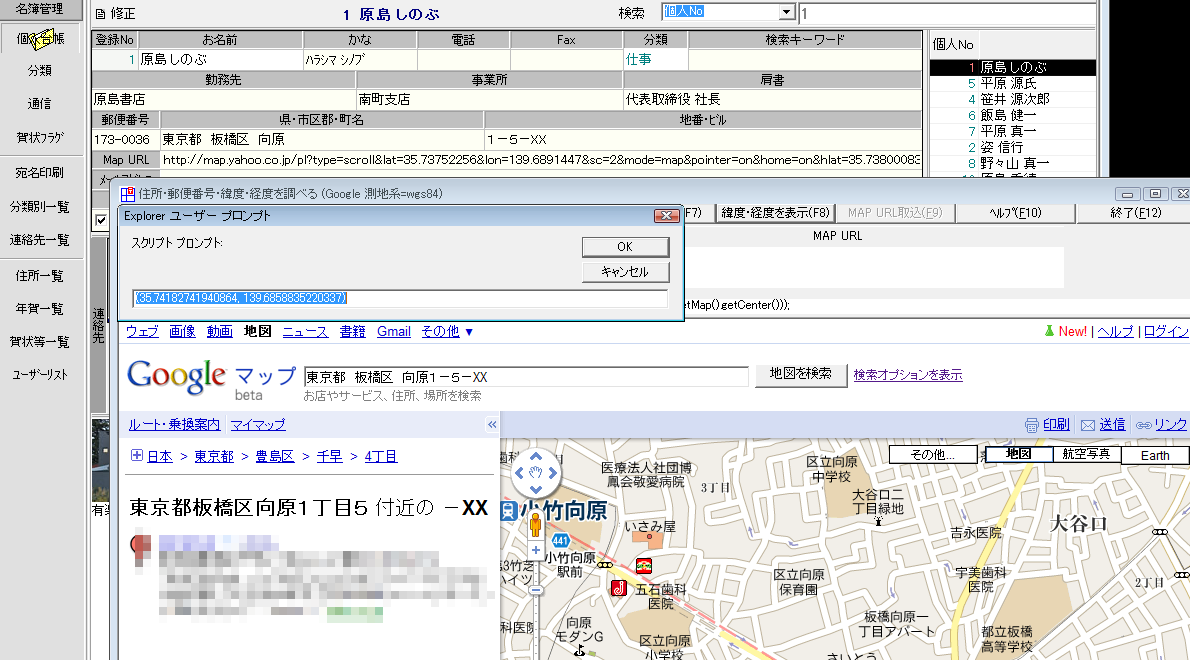Open 通信 in the sidebar
The width and height of the screenshot is (1190, 660).
[x=40, y=104]
